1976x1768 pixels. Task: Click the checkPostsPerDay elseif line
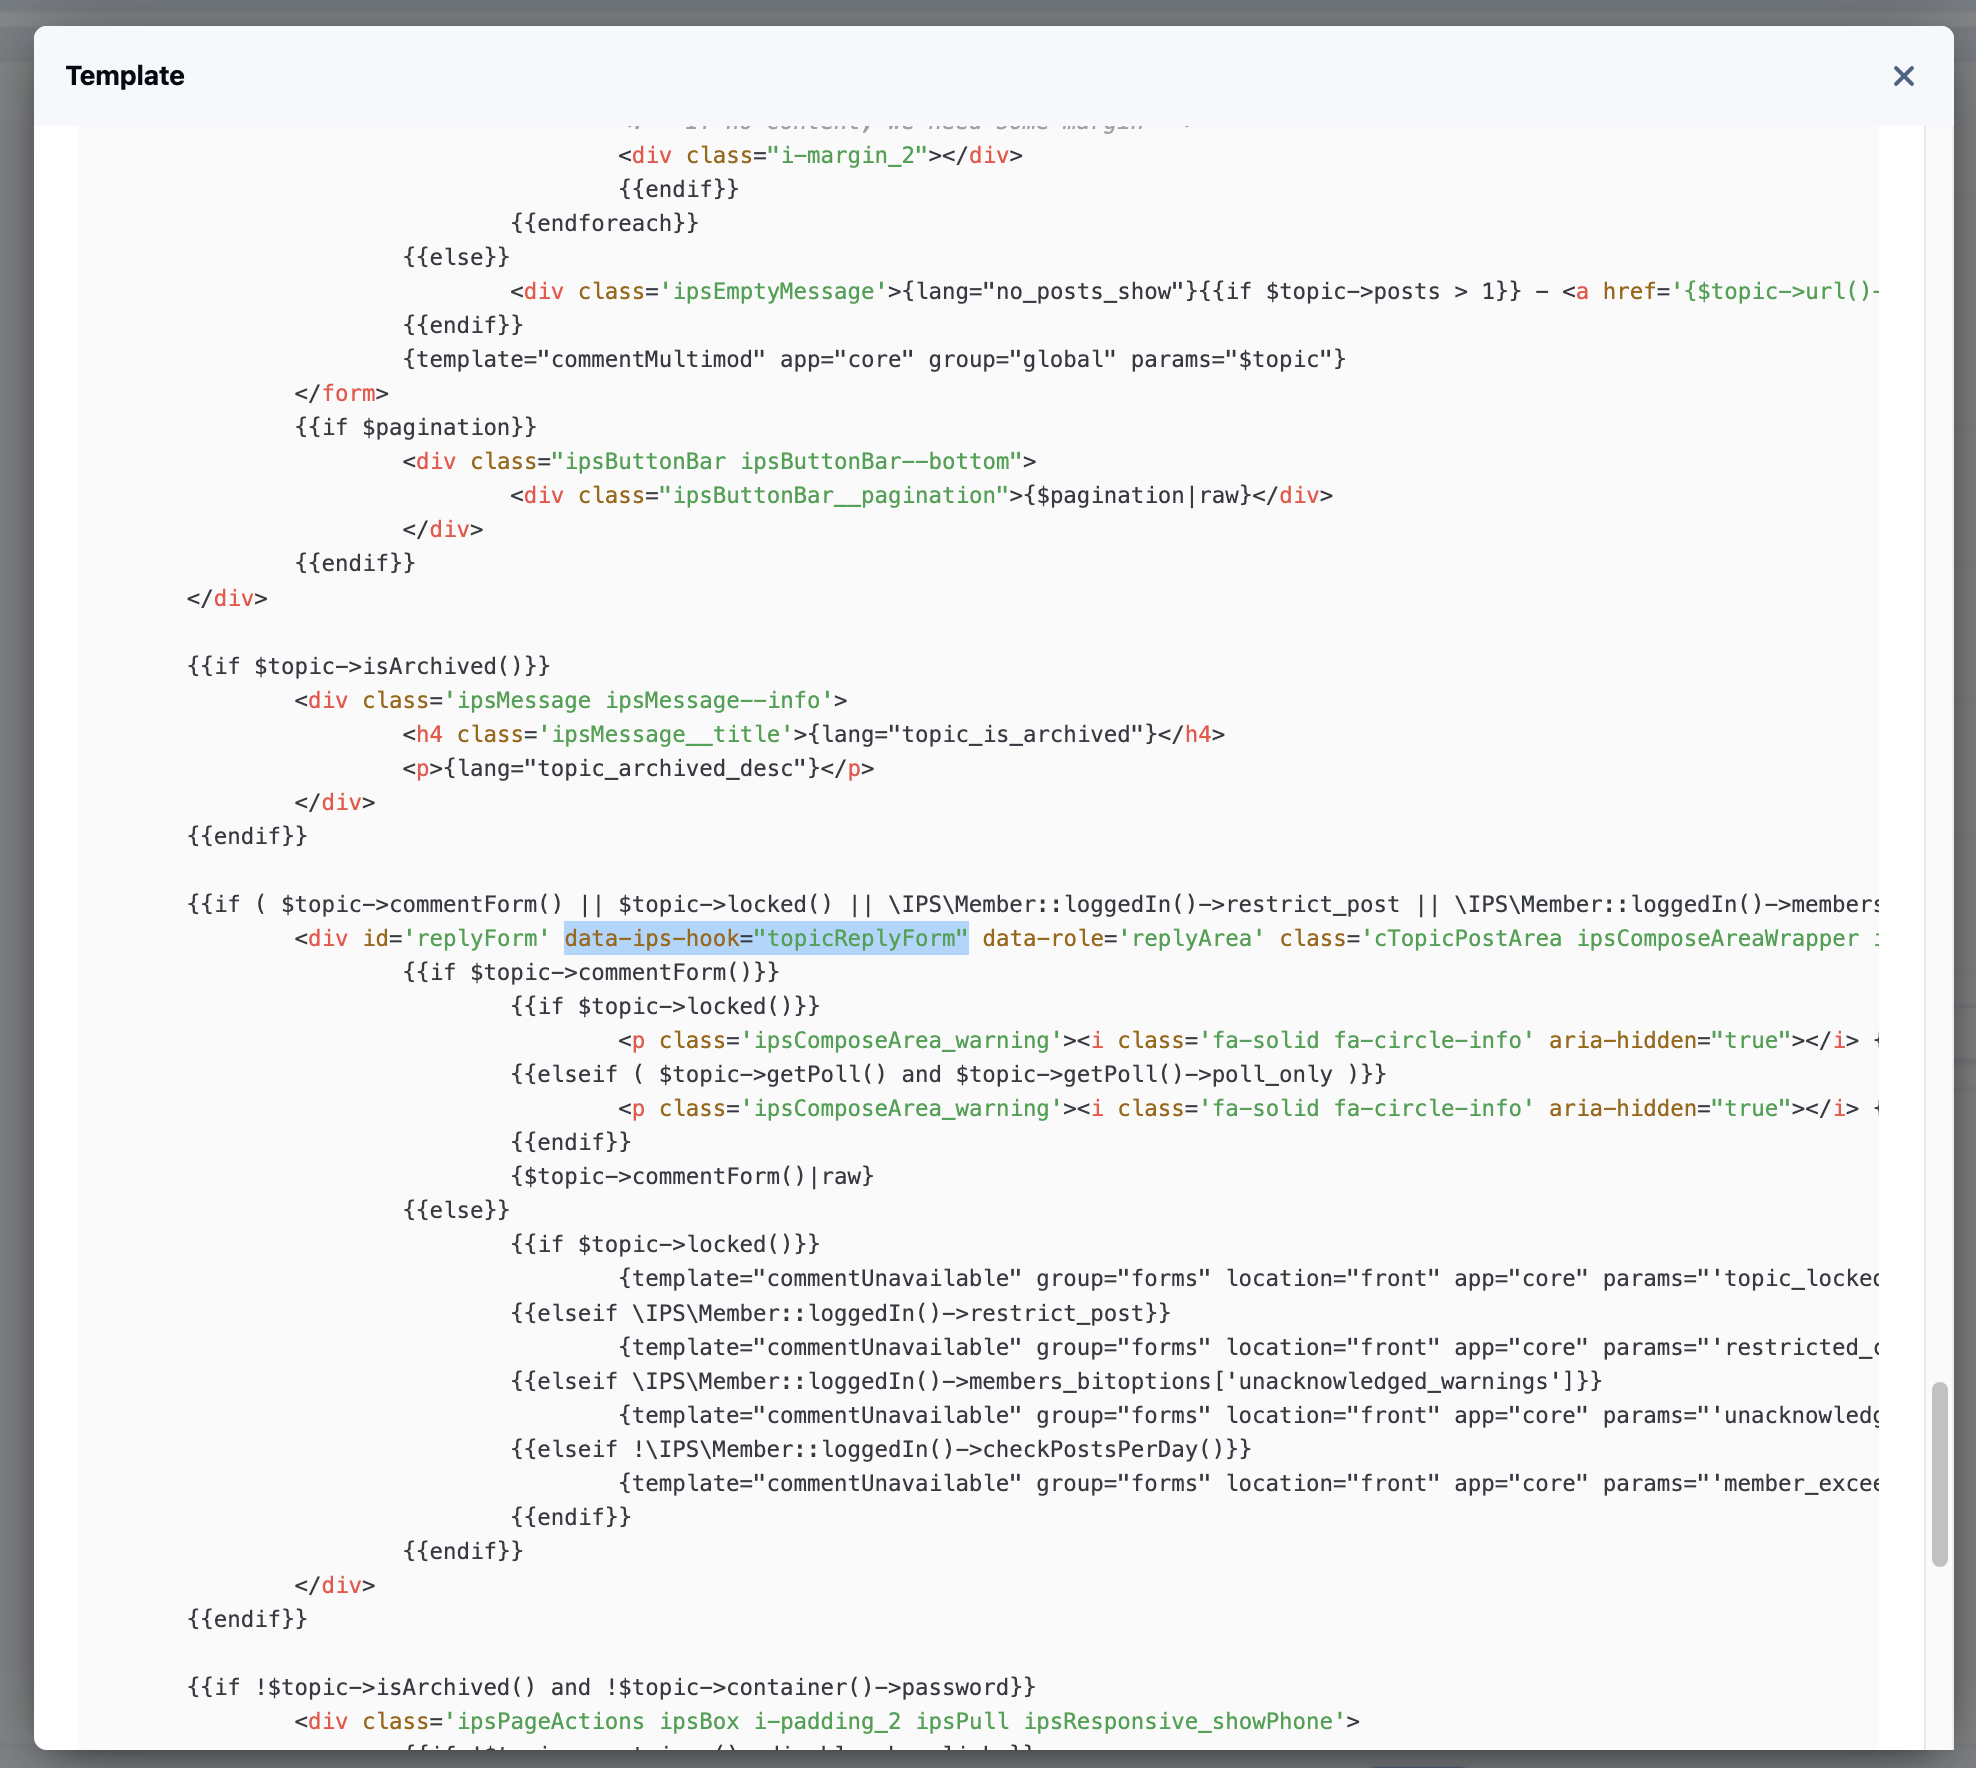(x=881, y=1449)
